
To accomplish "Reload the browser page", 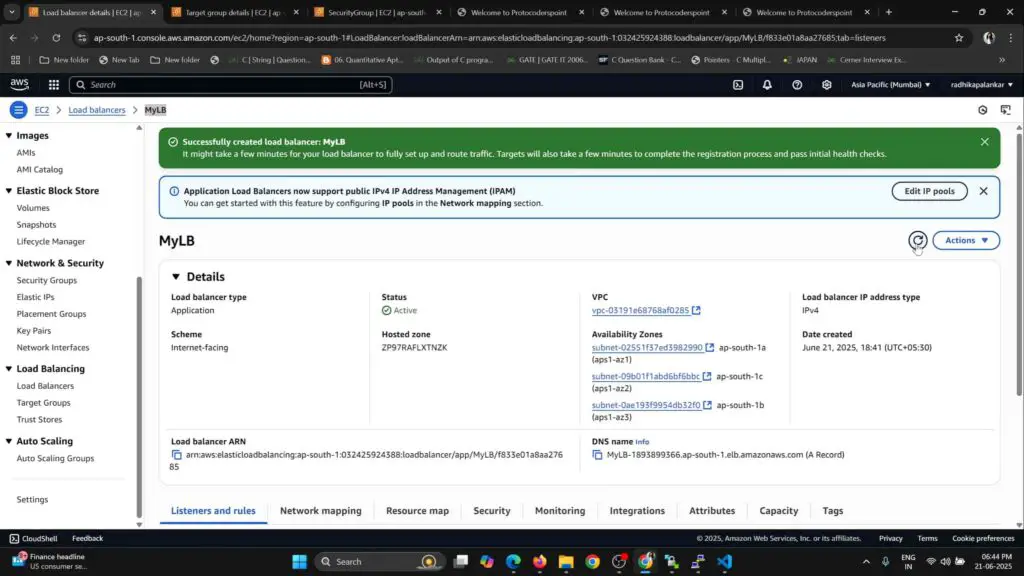I will click(56, 38).
